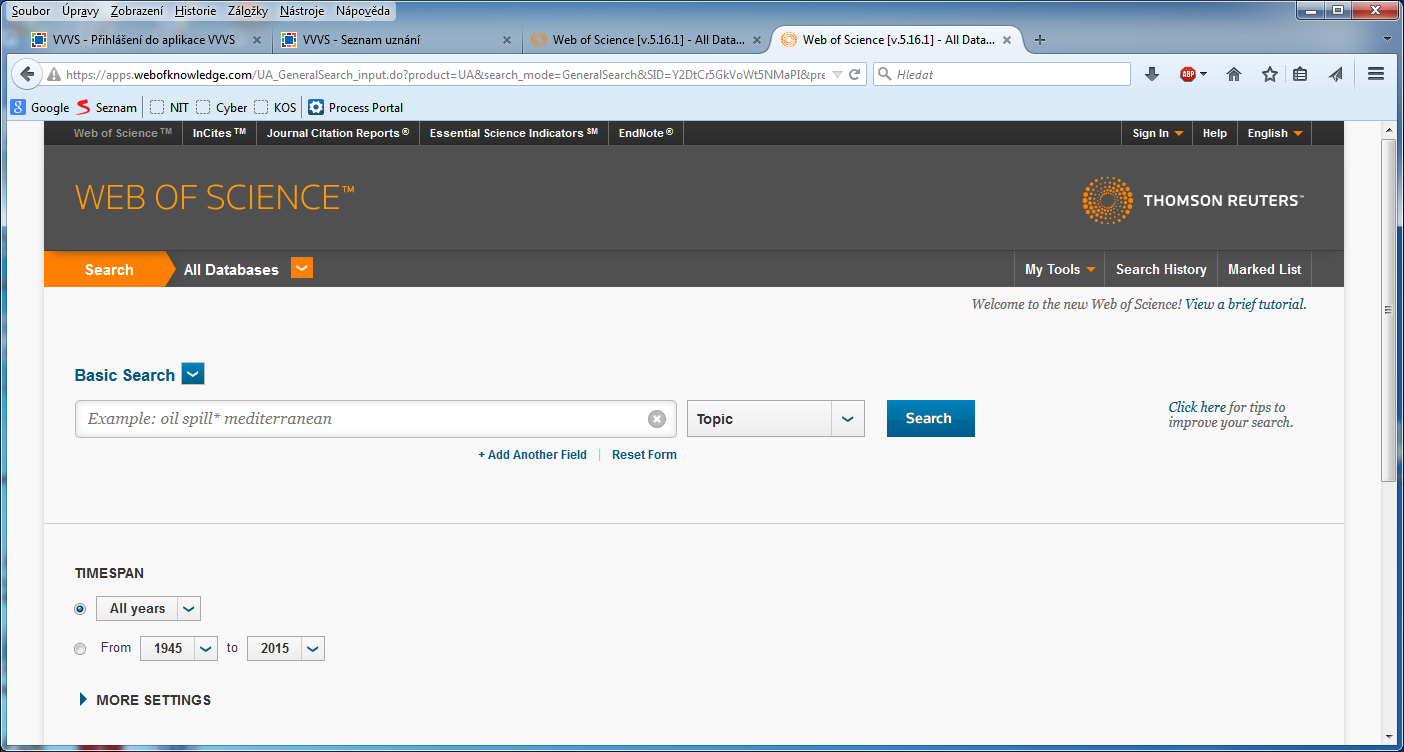Reload the page with refresh icon
This screenshot has height=752, width=1404.
coord(854,74)
